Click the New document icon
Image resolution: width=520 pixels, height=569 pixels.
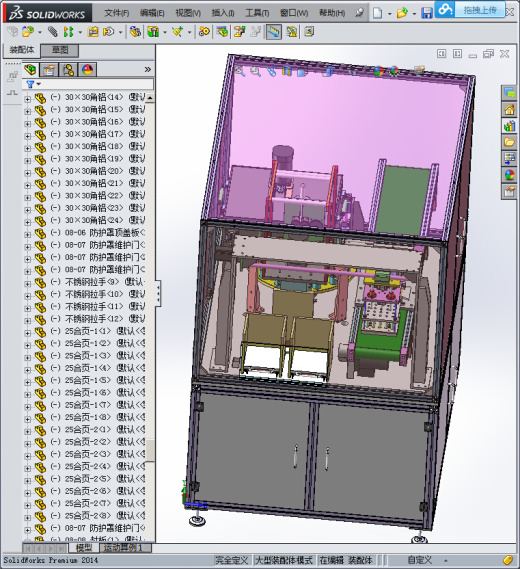[378, 13]
